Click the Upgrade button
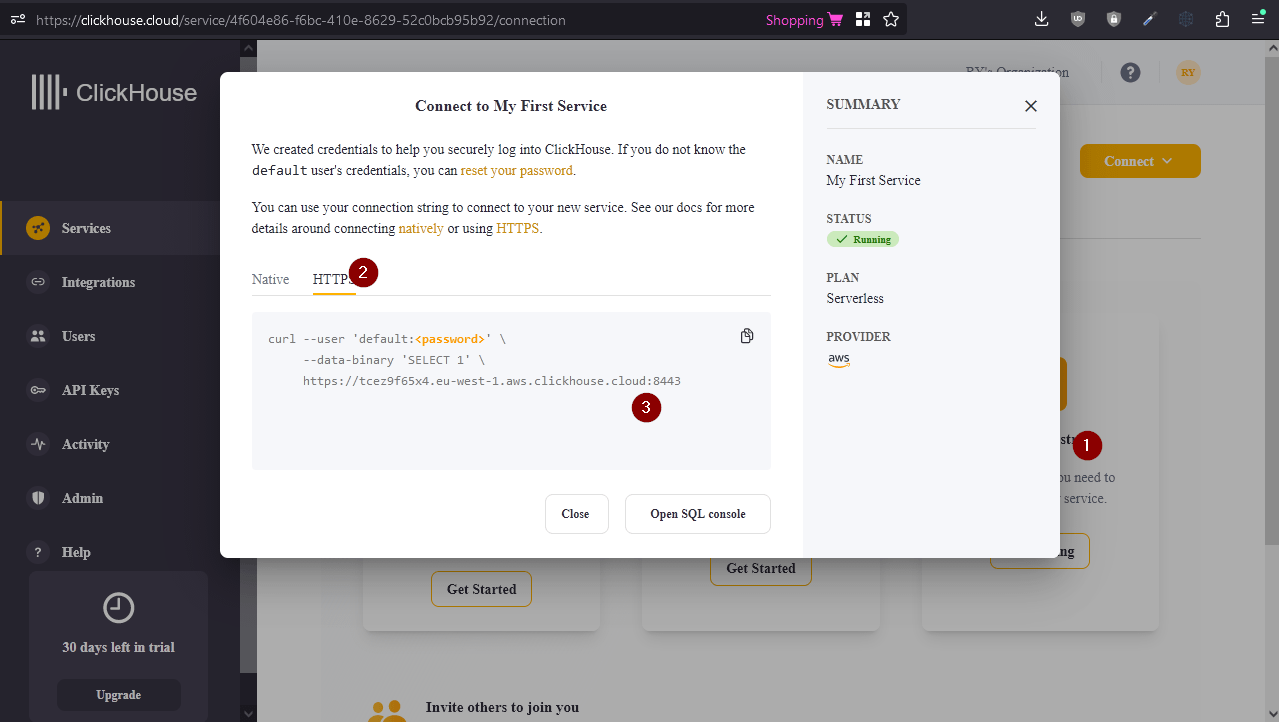1279x722 pixels. click(119, 695)
